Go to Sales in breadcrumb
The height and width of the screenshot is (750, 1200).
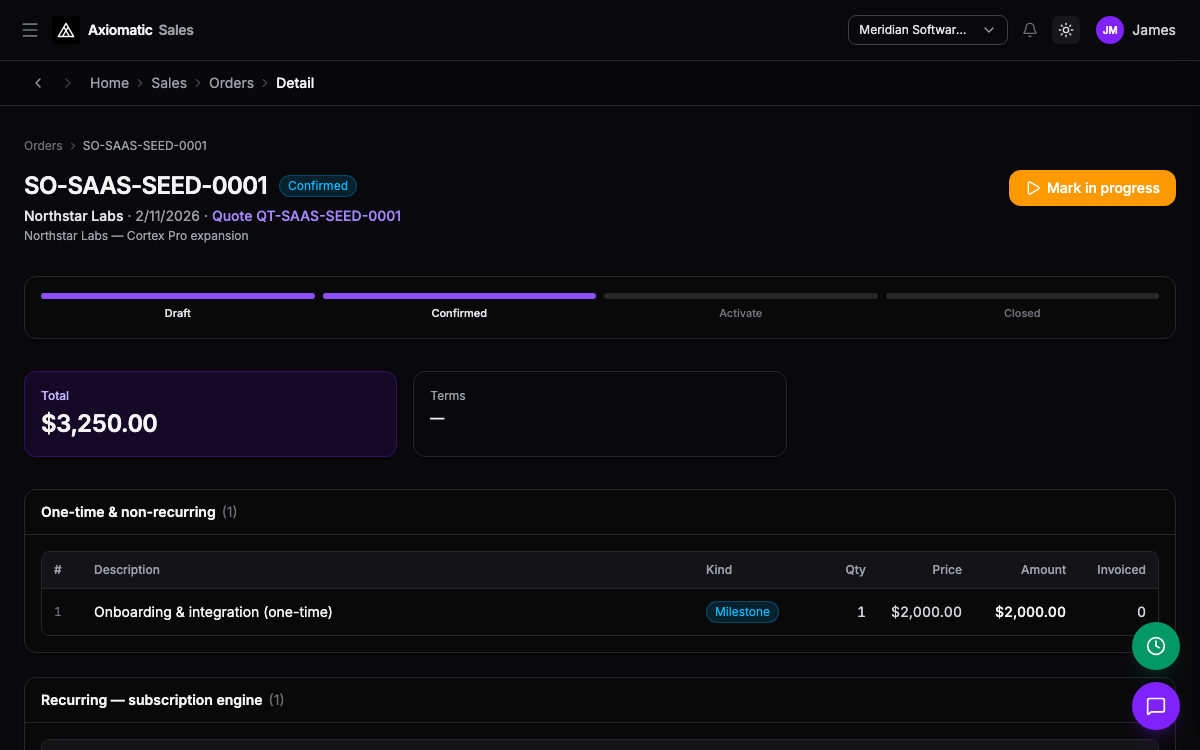(x=169, y=83)
